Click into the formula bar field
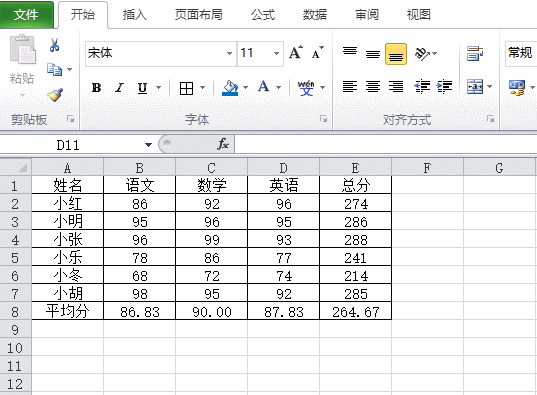The image size is (537, 395). click(x=386, y=144)
